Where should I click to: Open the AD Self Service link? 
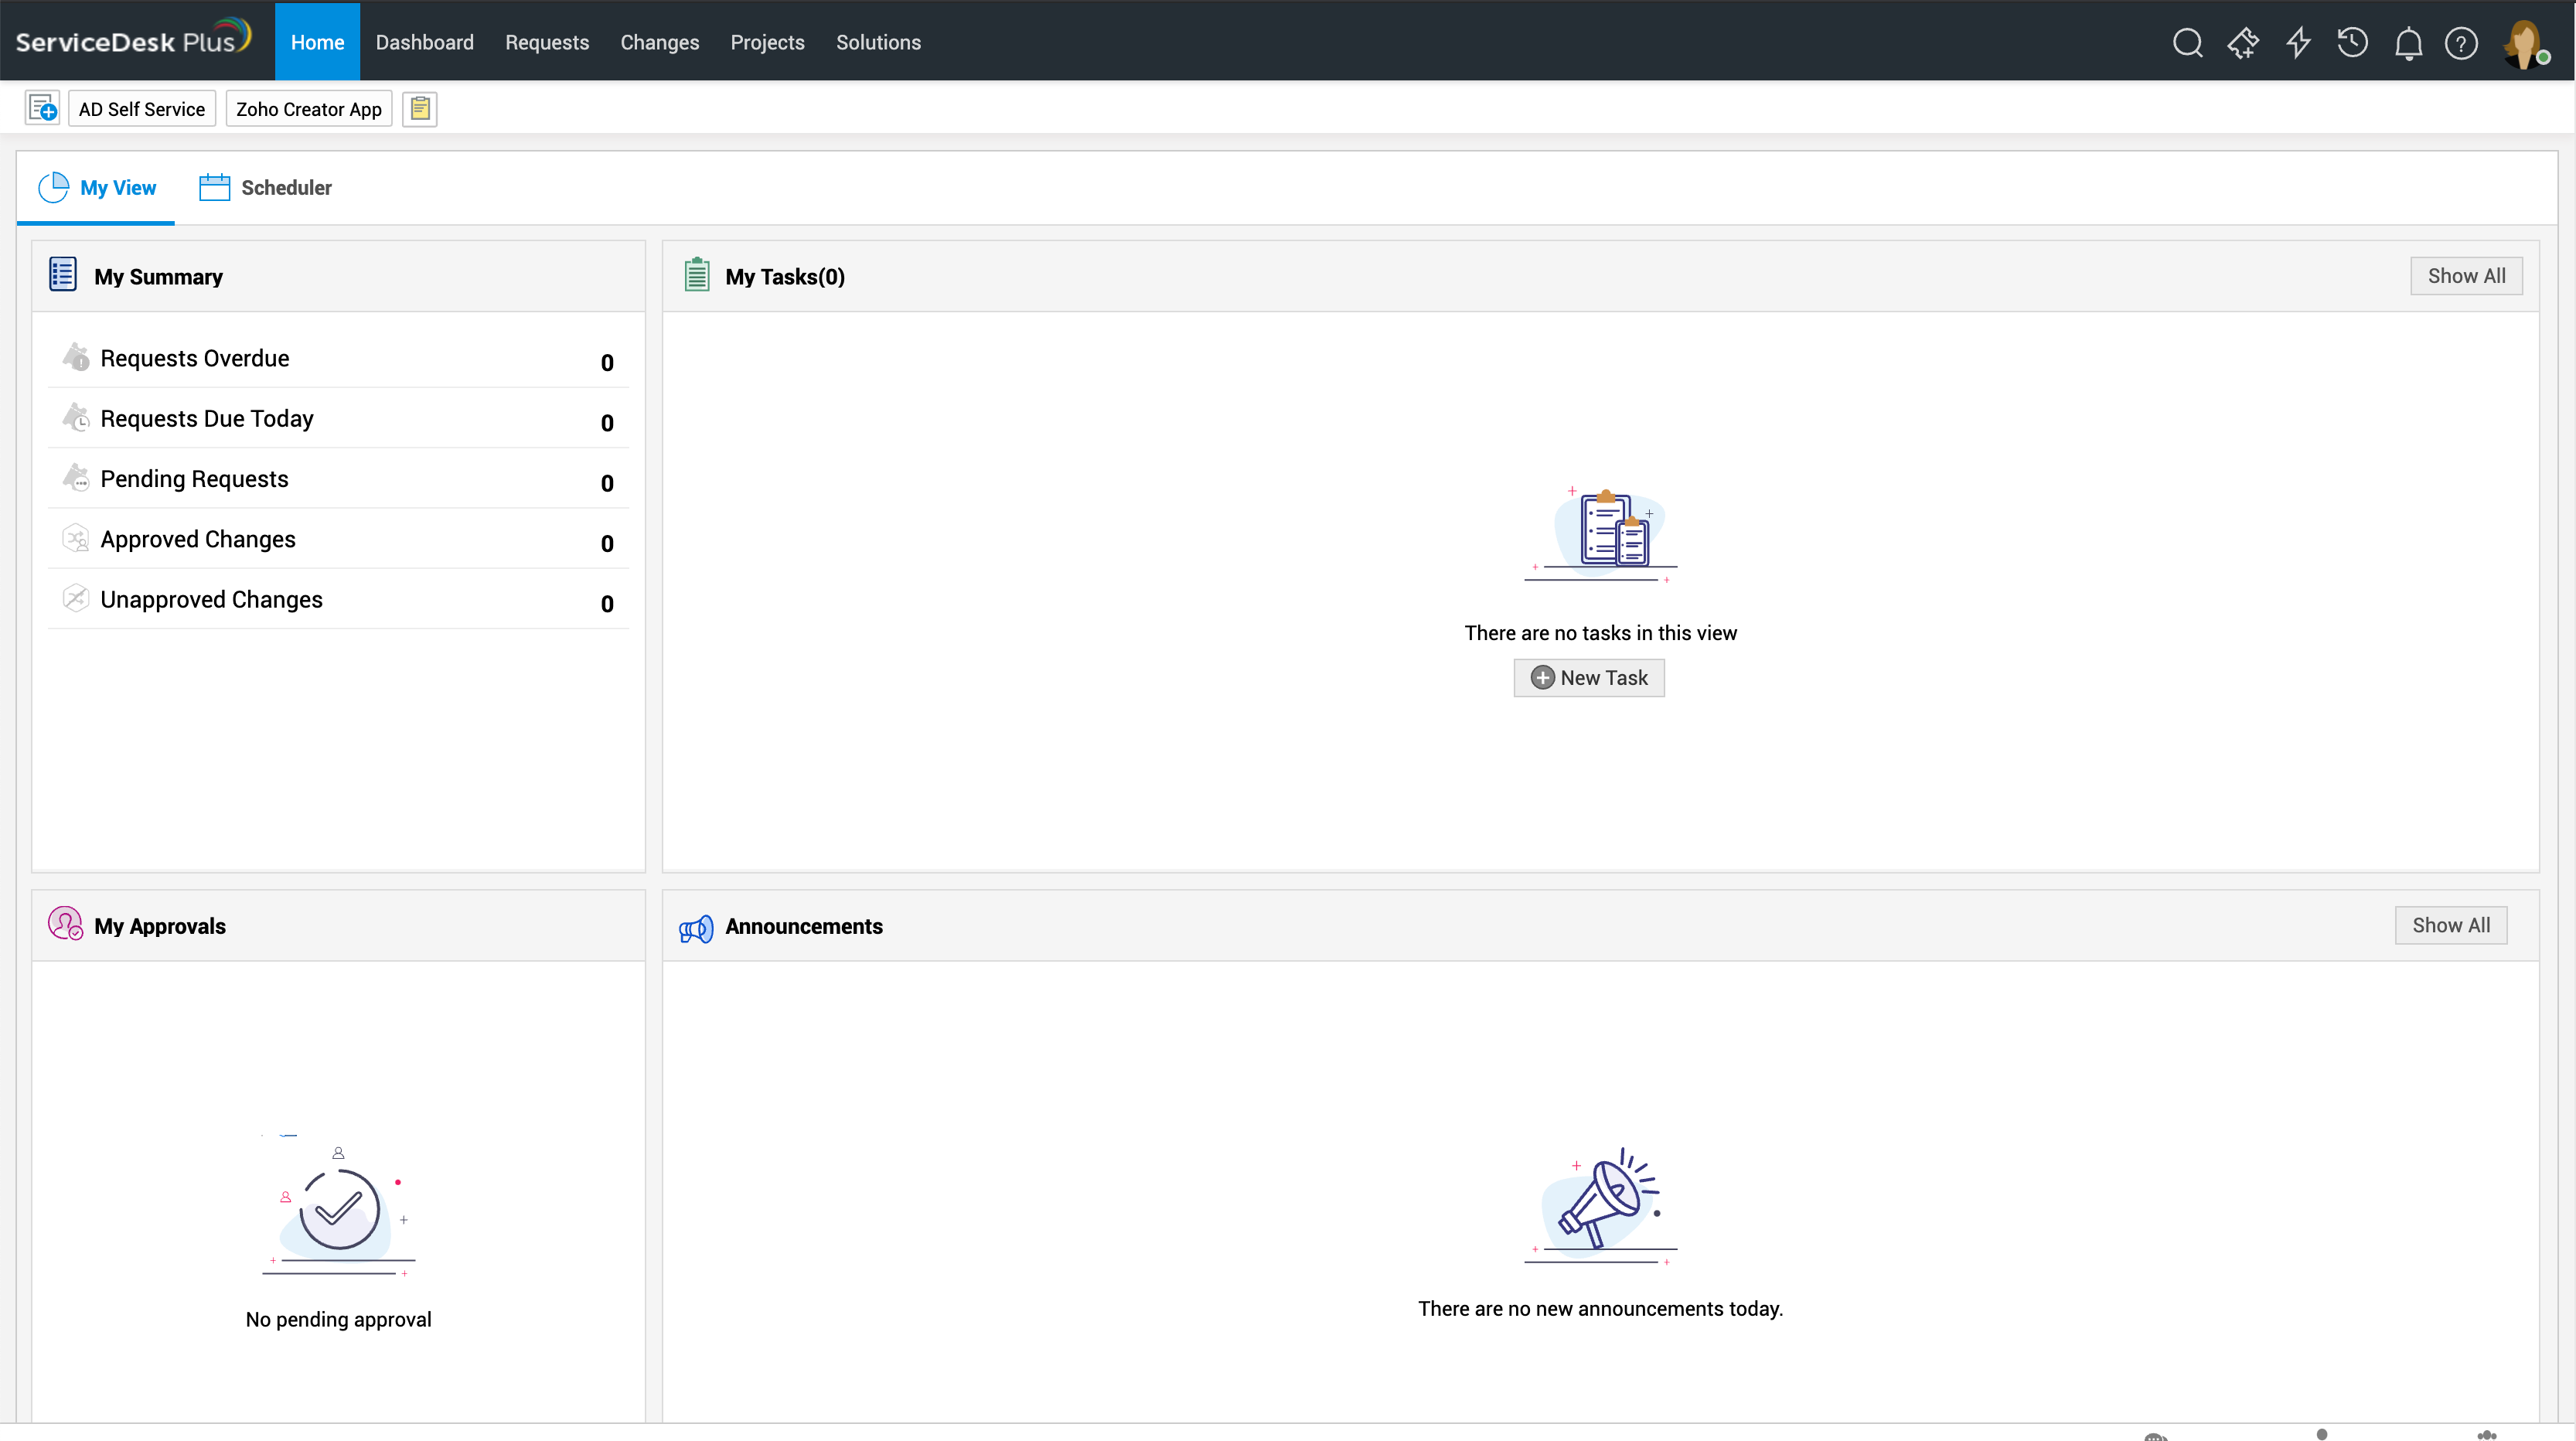coord(142,109)
